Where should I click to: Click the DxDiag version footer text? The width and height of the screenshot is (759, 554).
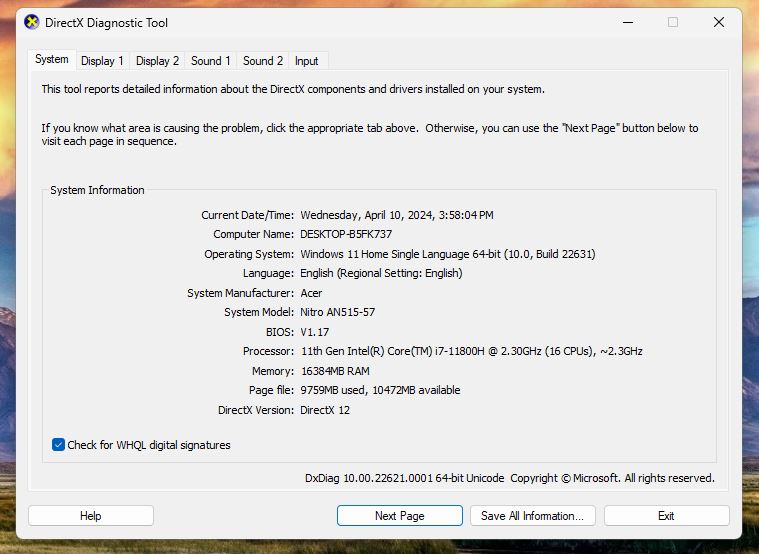(x=404, y=478)
